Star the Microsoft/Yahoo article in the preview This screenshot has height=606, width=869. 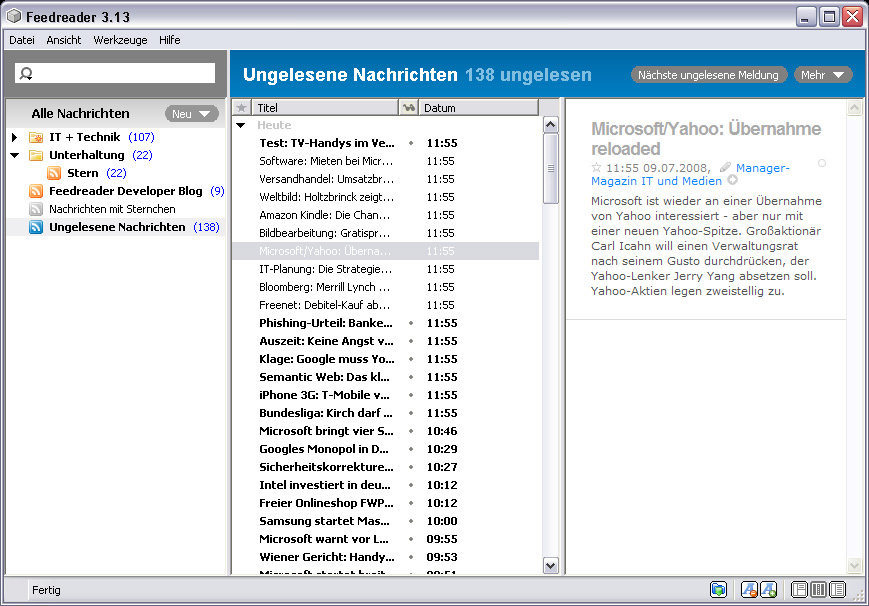[x=596, y=167]
